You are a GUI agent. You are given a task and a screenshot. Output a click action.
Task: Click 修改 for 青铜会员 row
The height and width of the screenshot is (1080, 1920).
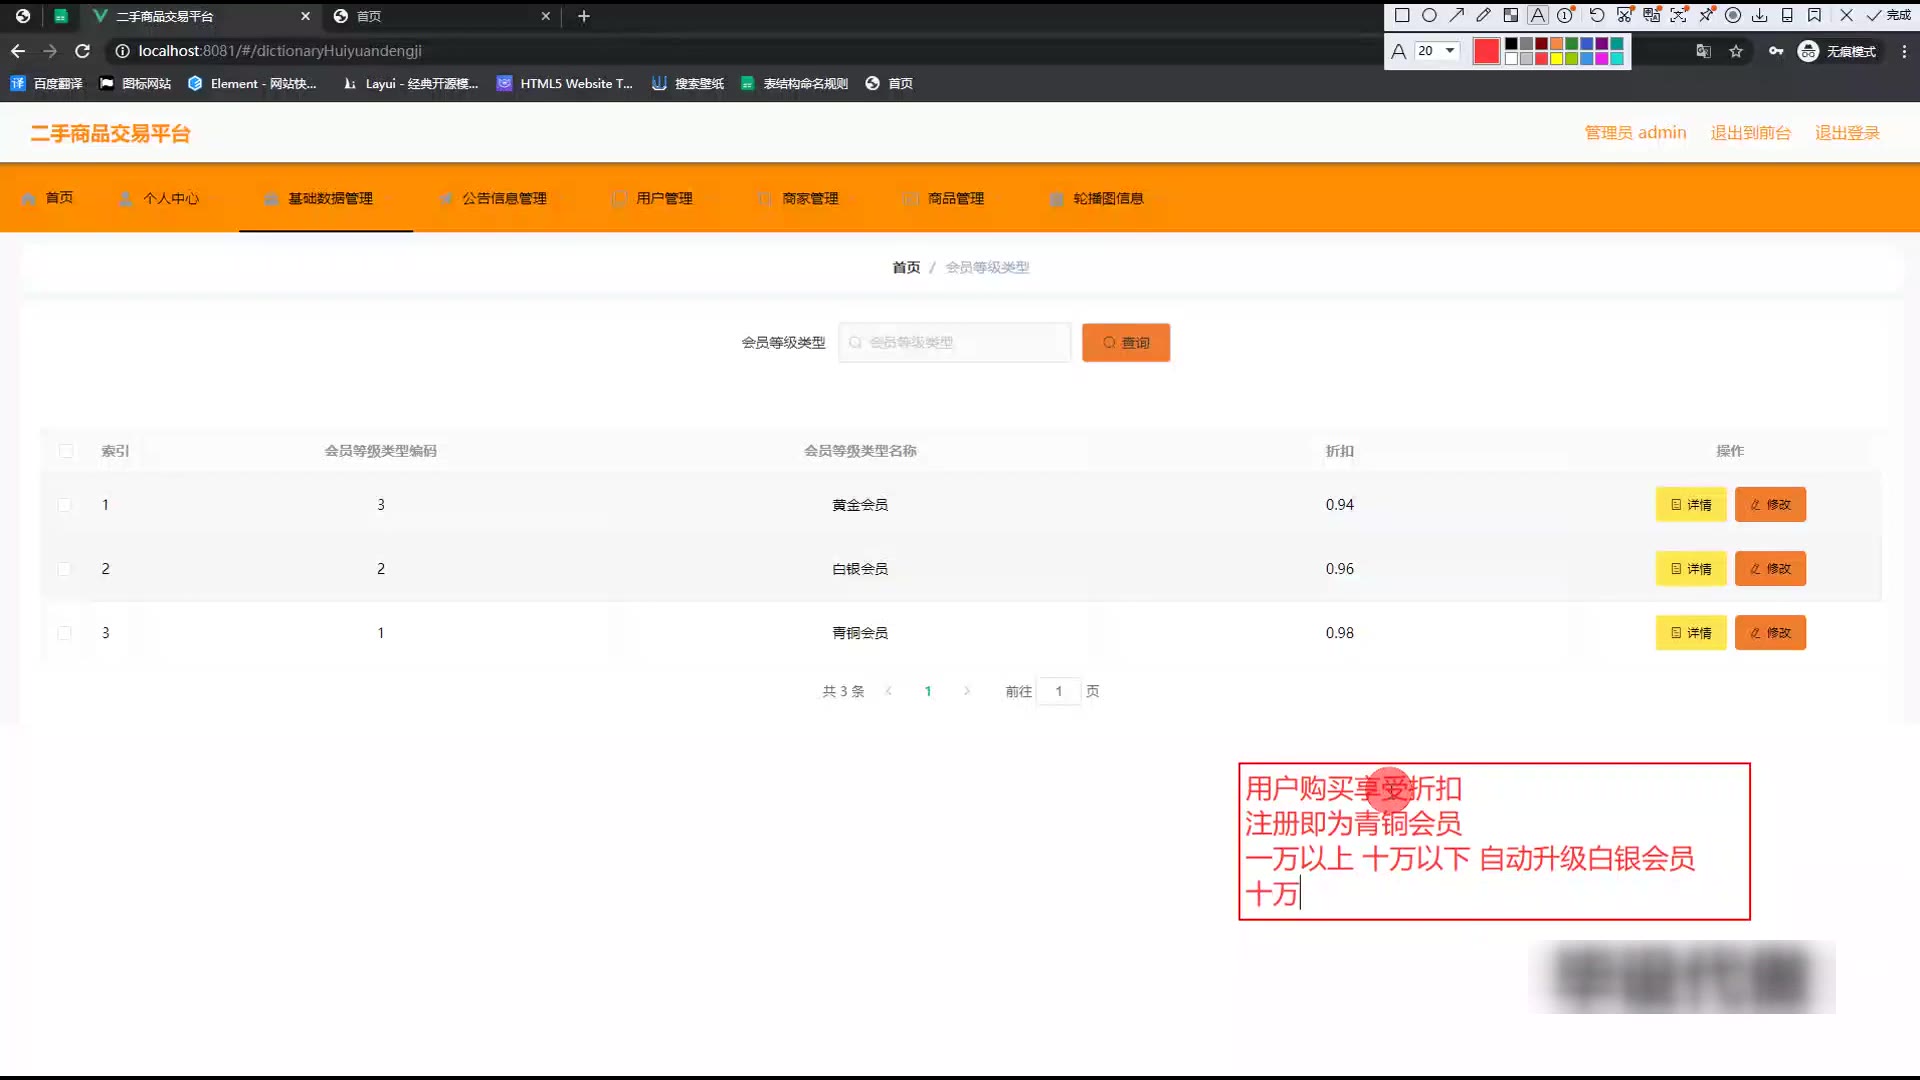click(x=1770, y=633)
